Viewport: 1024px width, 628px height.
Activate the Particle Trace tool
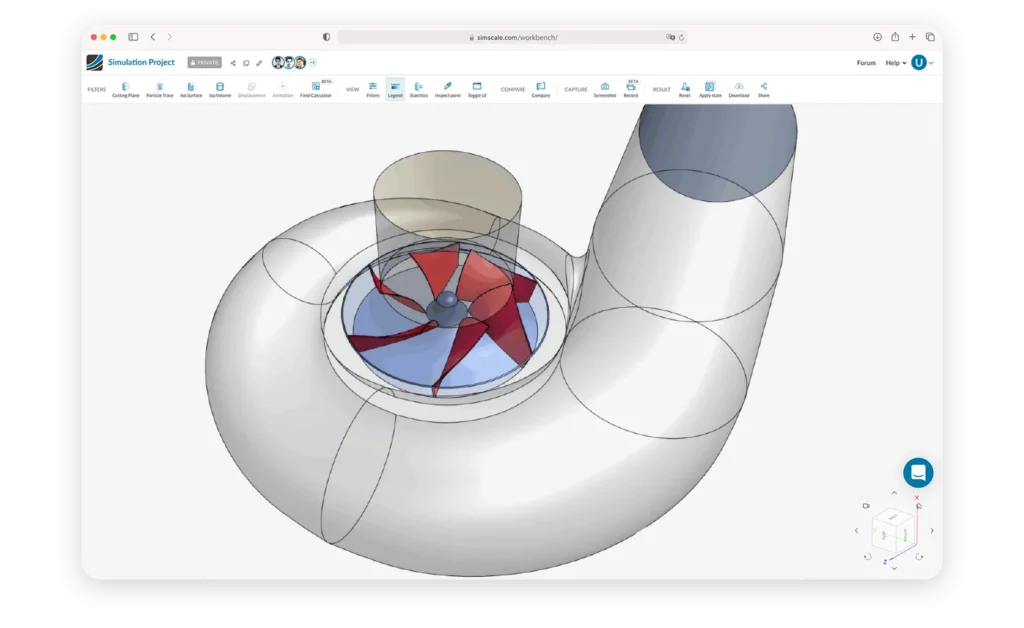(158, 88)
